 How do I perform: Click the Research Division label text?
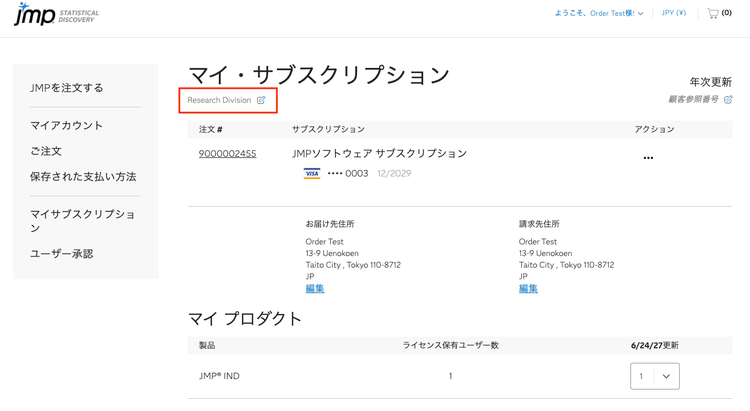pos(219,100)
